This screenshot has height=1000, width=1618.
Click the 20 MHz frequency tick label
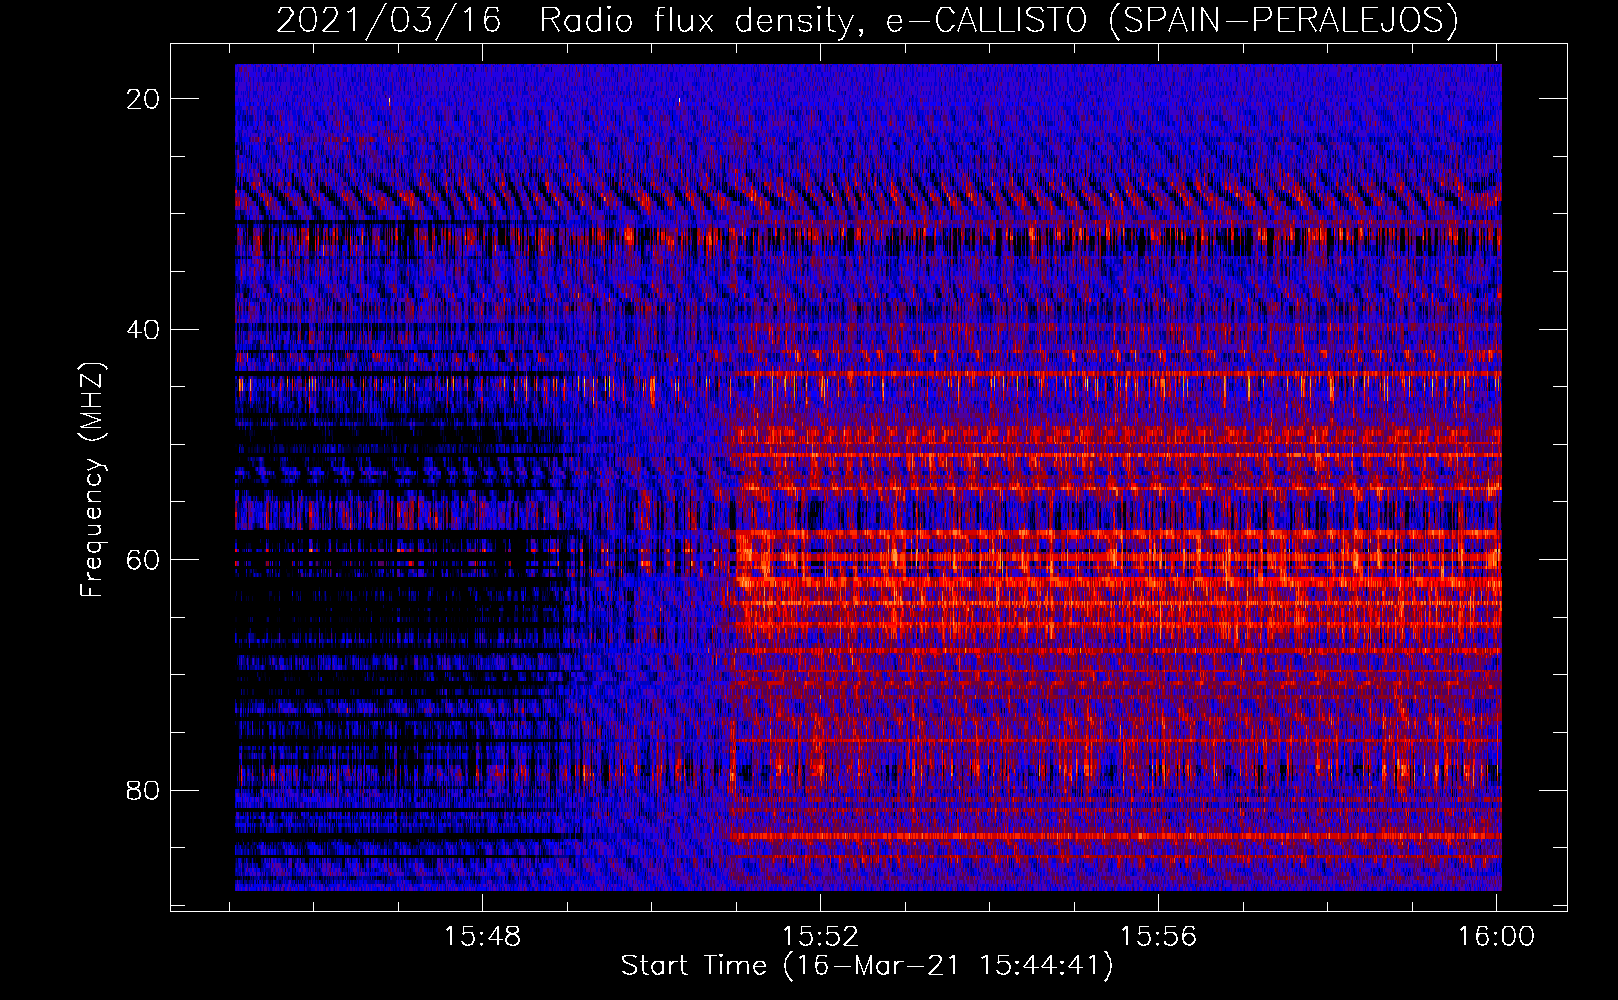coord(143,99)
